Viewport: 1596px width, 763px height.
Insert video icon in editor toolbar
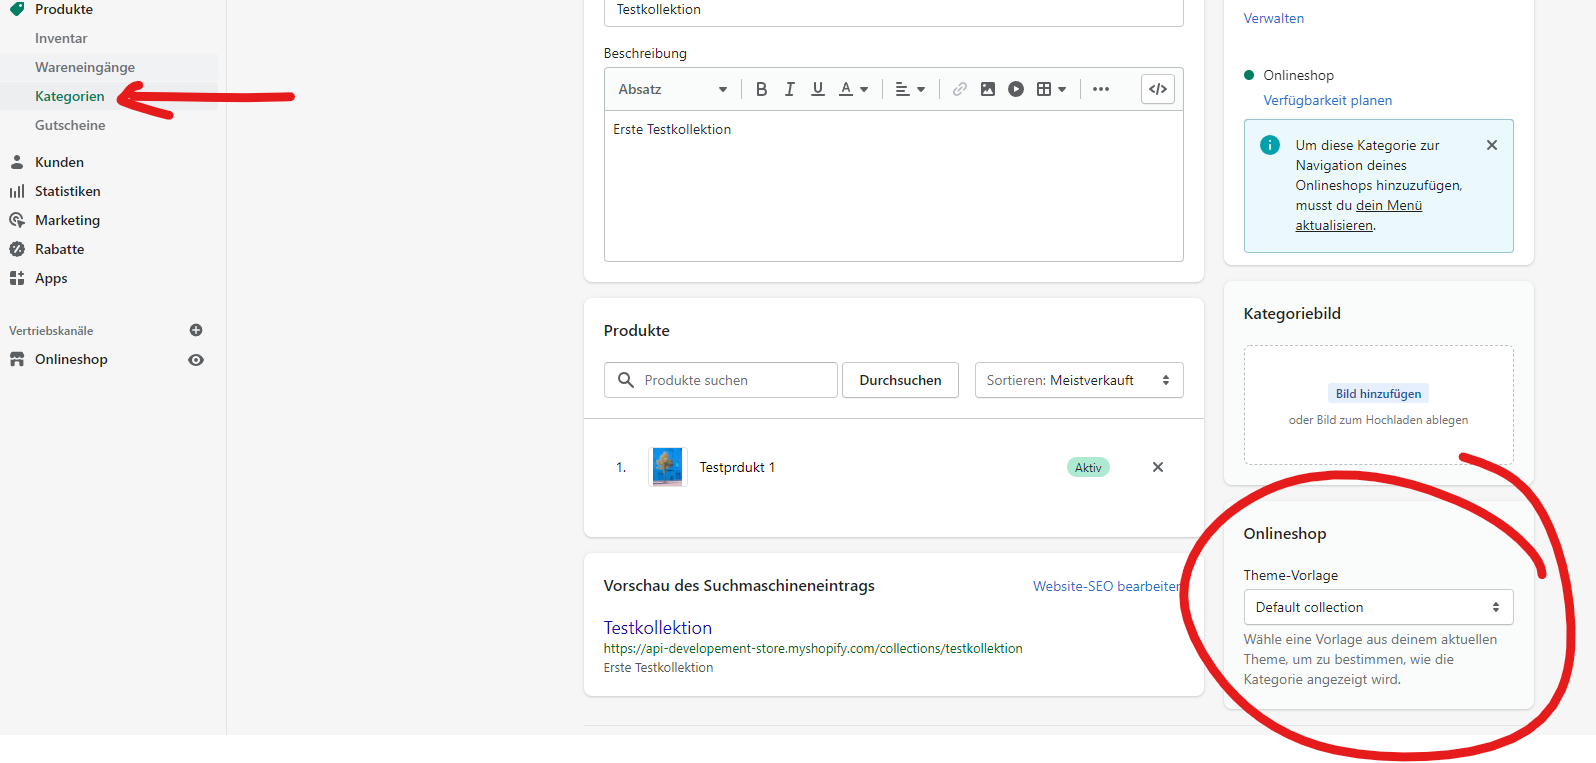pos(1016,89)
